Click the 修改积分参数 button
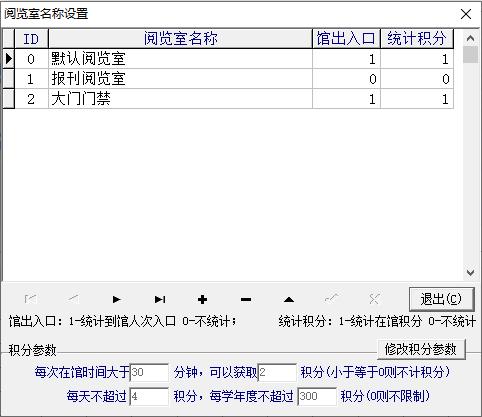 coord(421,349)
